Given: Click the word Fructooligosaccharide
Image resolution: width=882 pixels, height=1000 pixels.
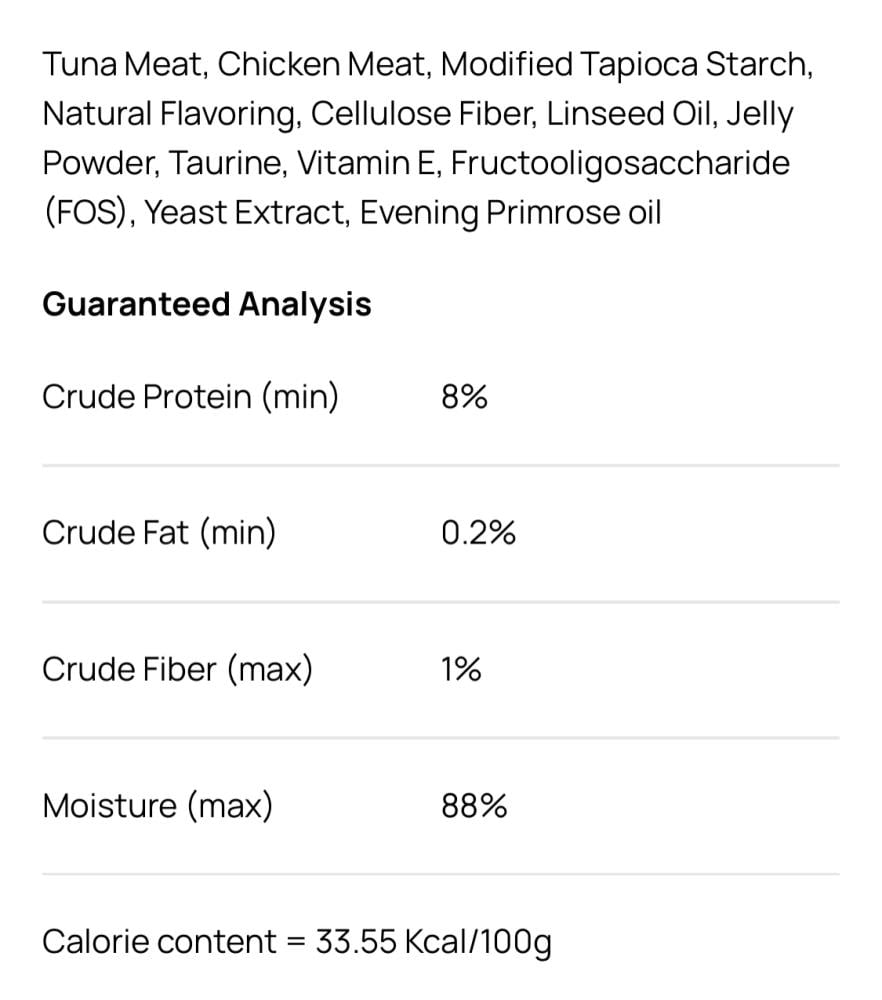Looking at the screenshot, I should tap(620, 164).
